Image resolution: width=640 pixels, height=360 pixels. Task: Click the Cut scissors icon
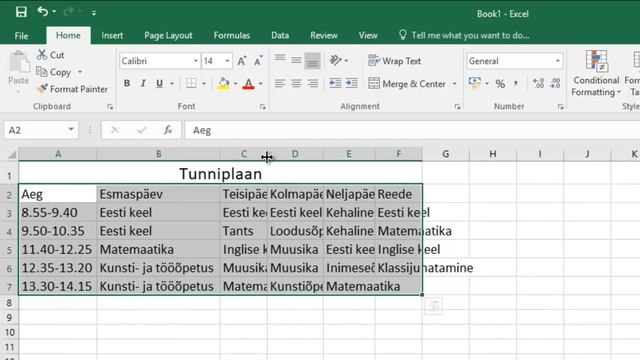pos(42,55)
